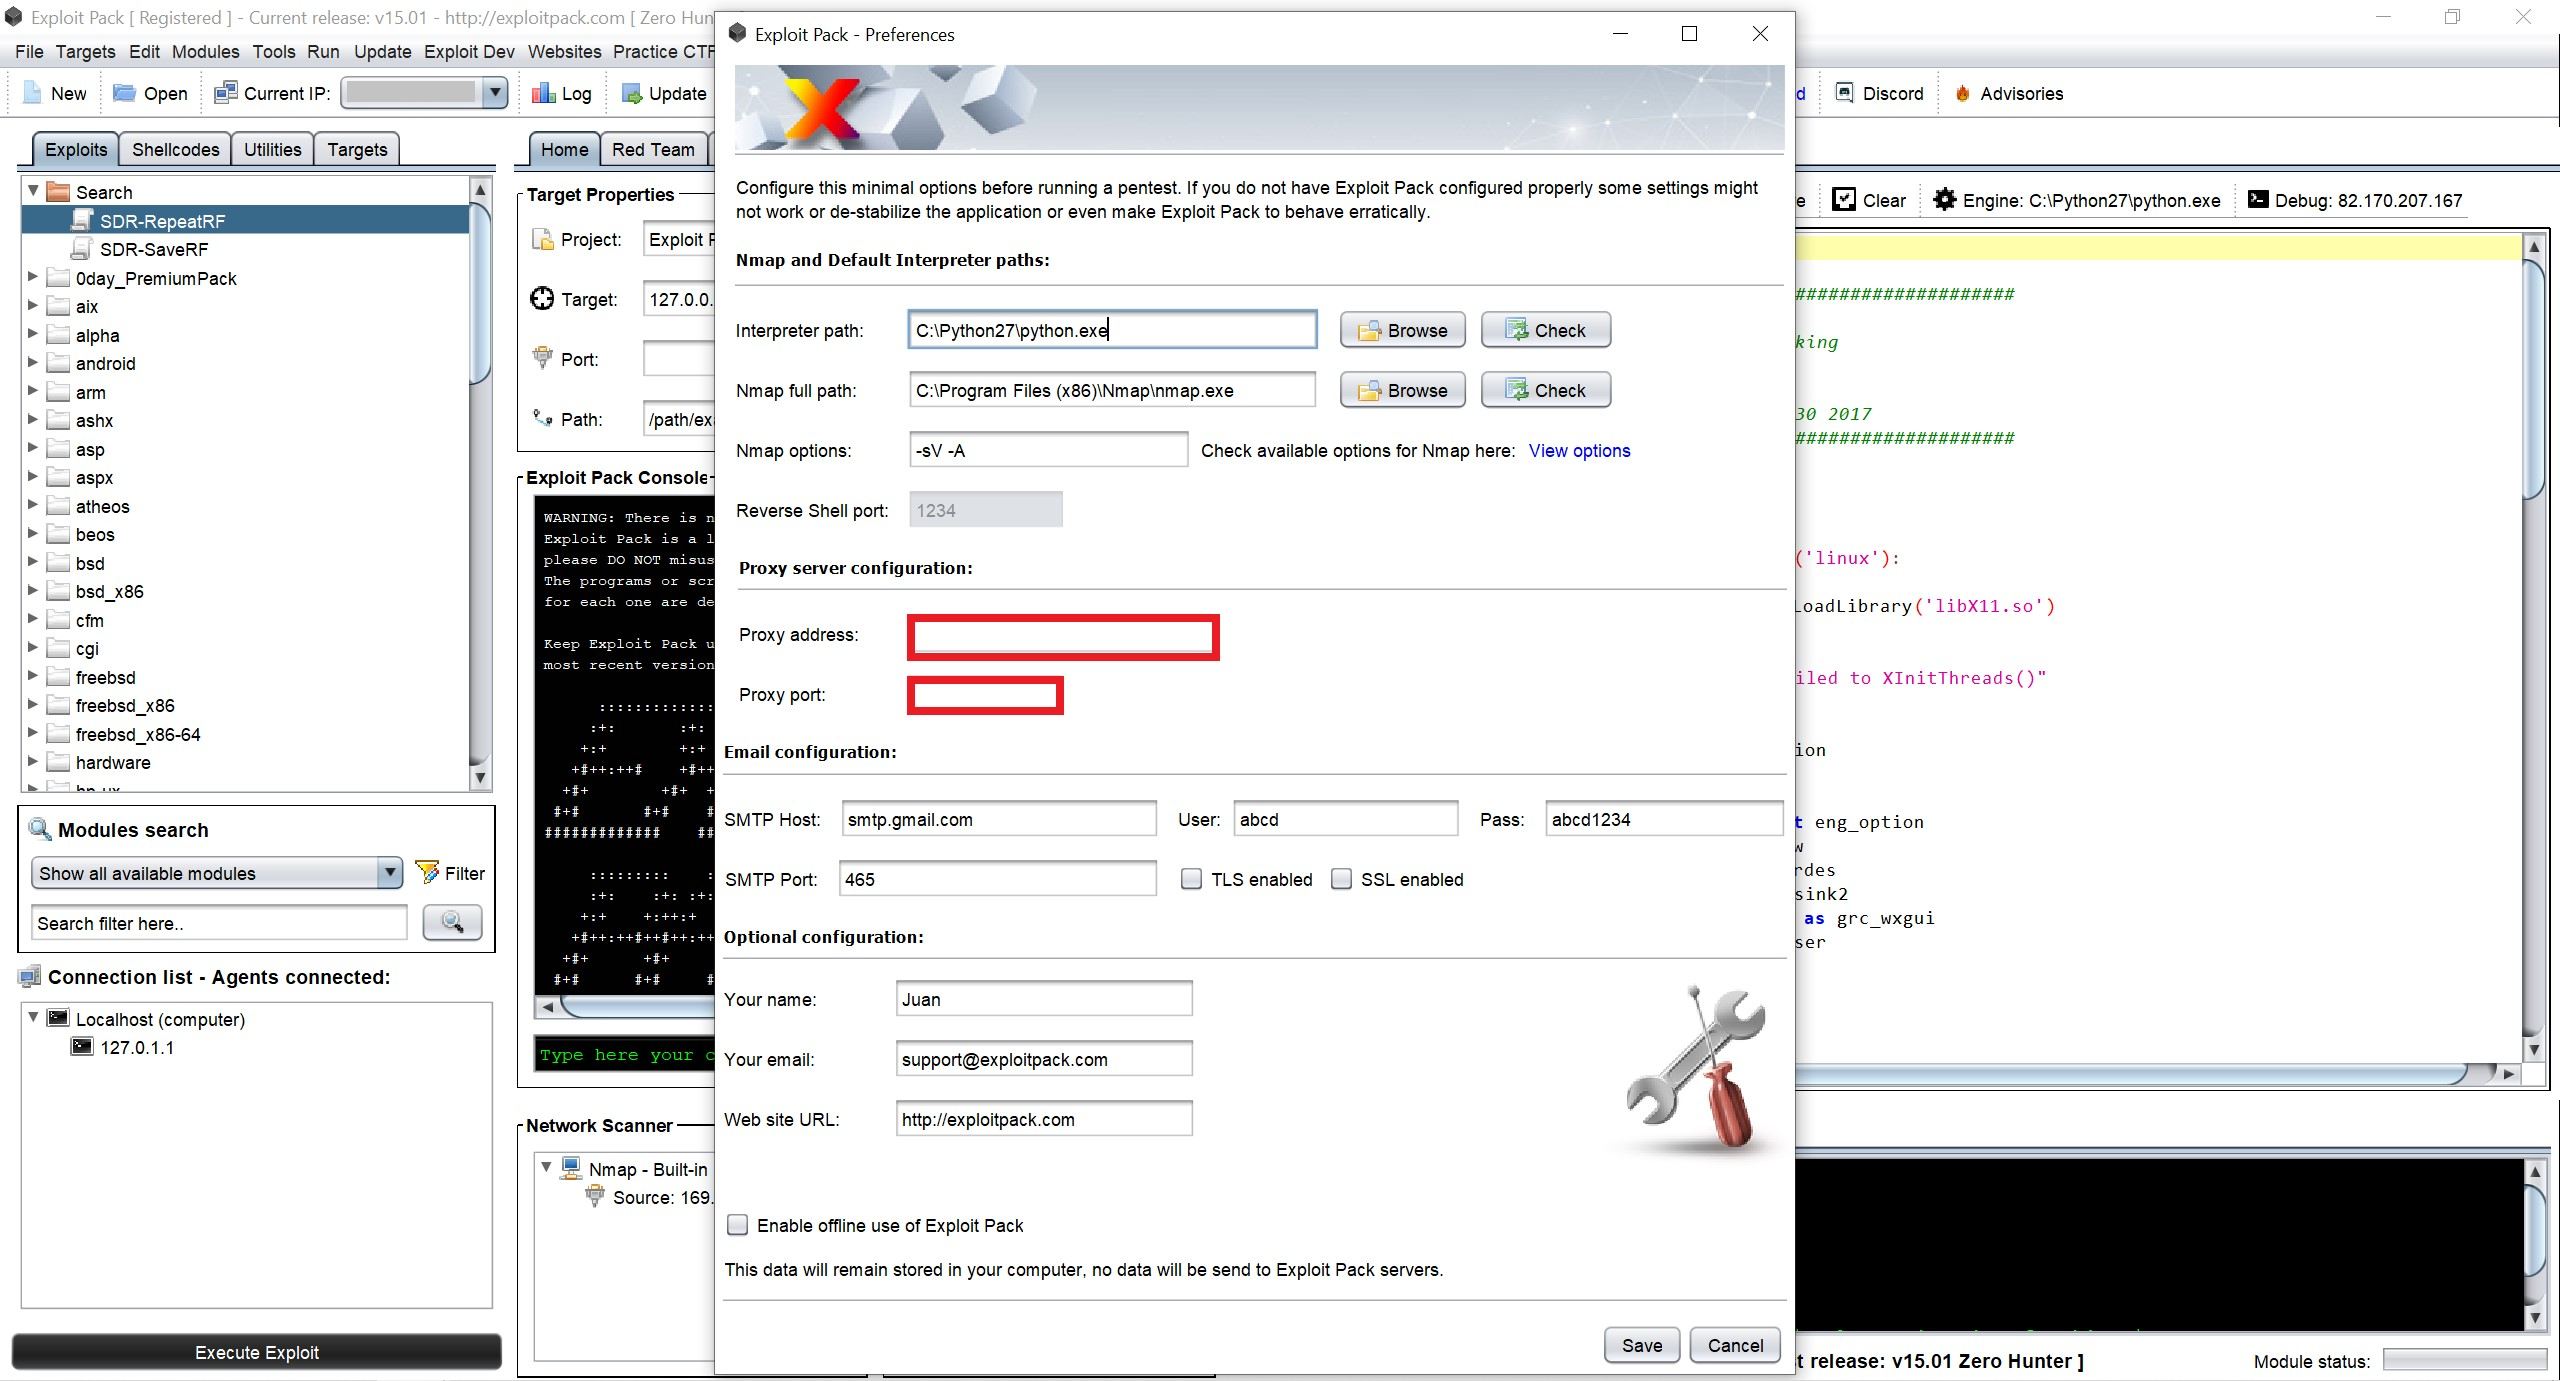Browse for the Nmap full path
This screenshot has width=2560, height=1381.
(x=1402, y=390)
